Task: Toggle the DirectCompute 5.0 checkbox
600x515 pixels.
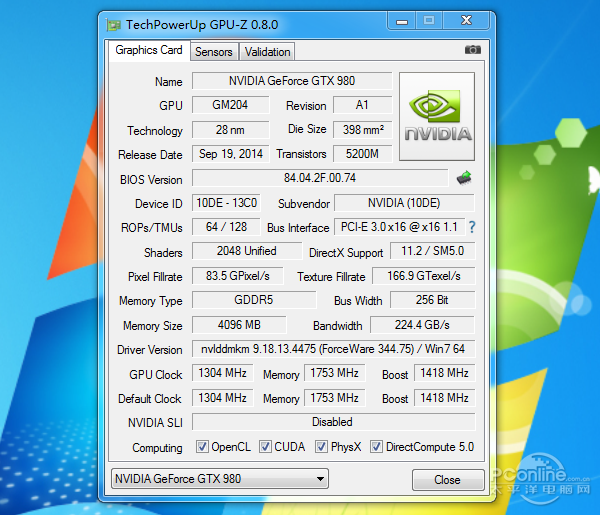Action: point(376,447)
